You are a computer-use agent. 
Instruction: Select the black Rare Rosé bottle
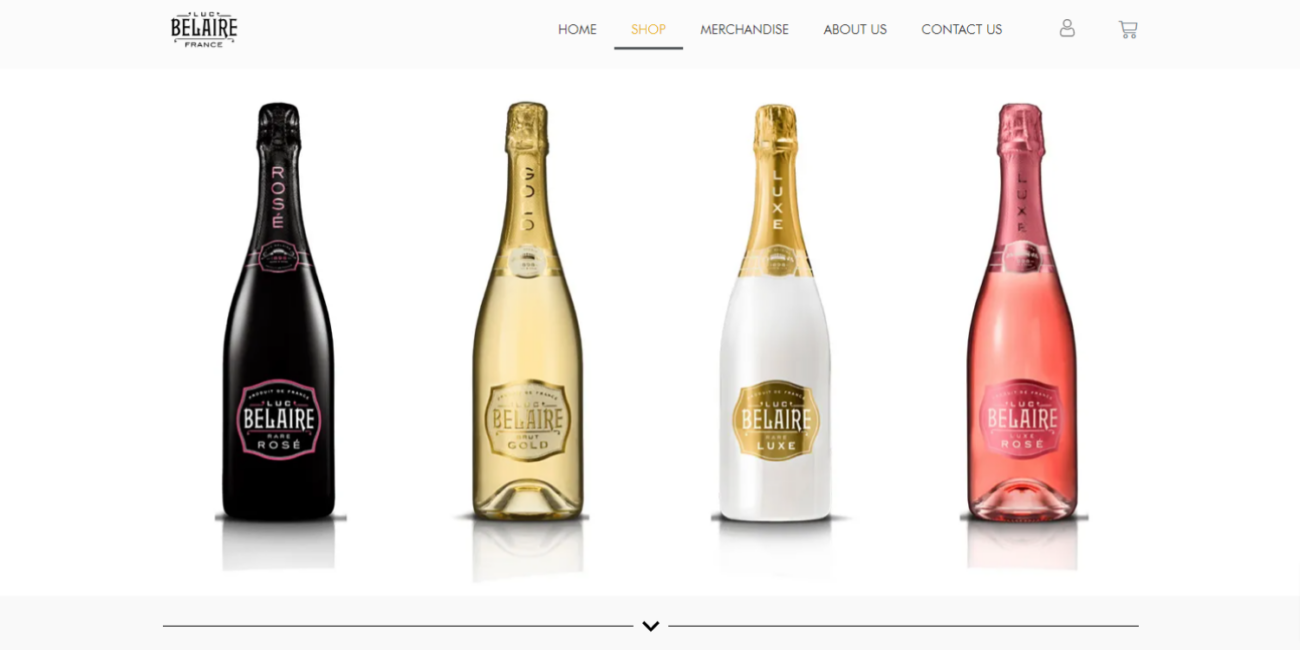pyautogui.click(x=279, y=312)
